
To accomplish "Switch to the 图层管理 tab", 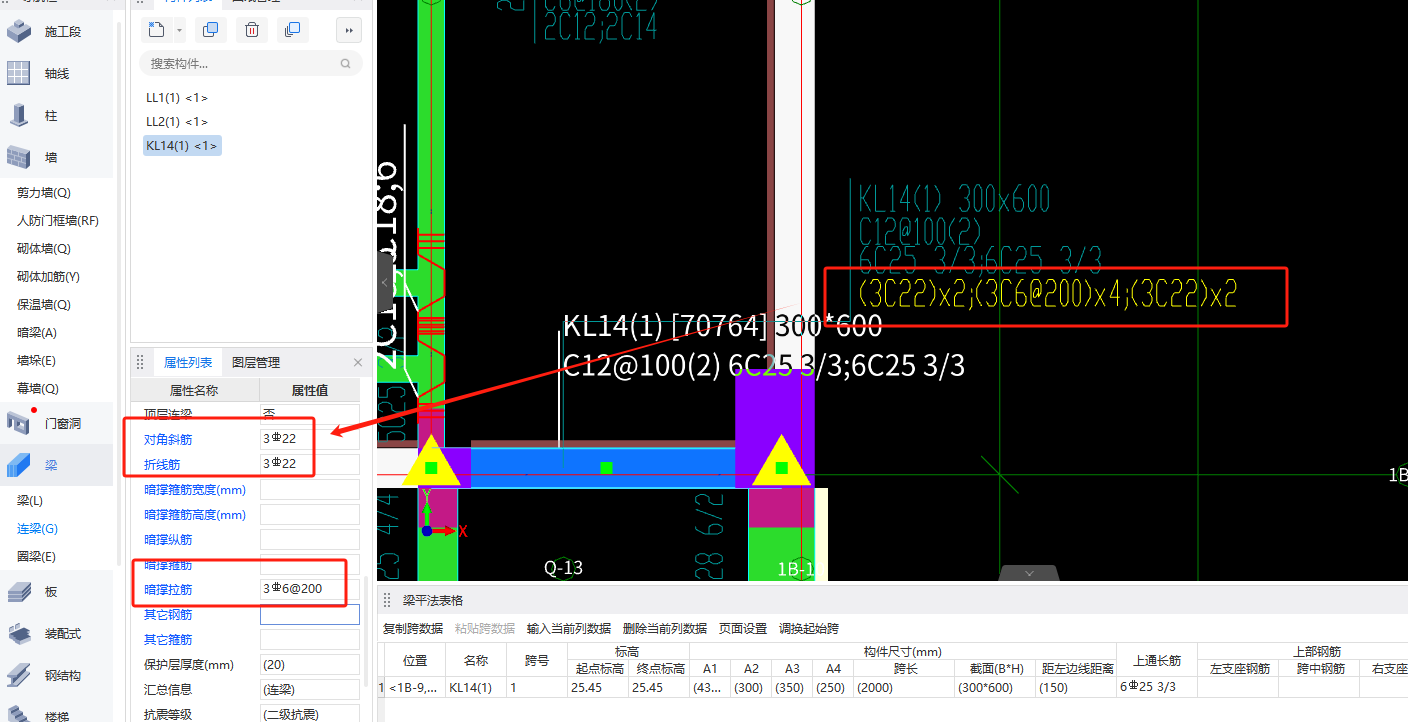I will coord(256,363).
